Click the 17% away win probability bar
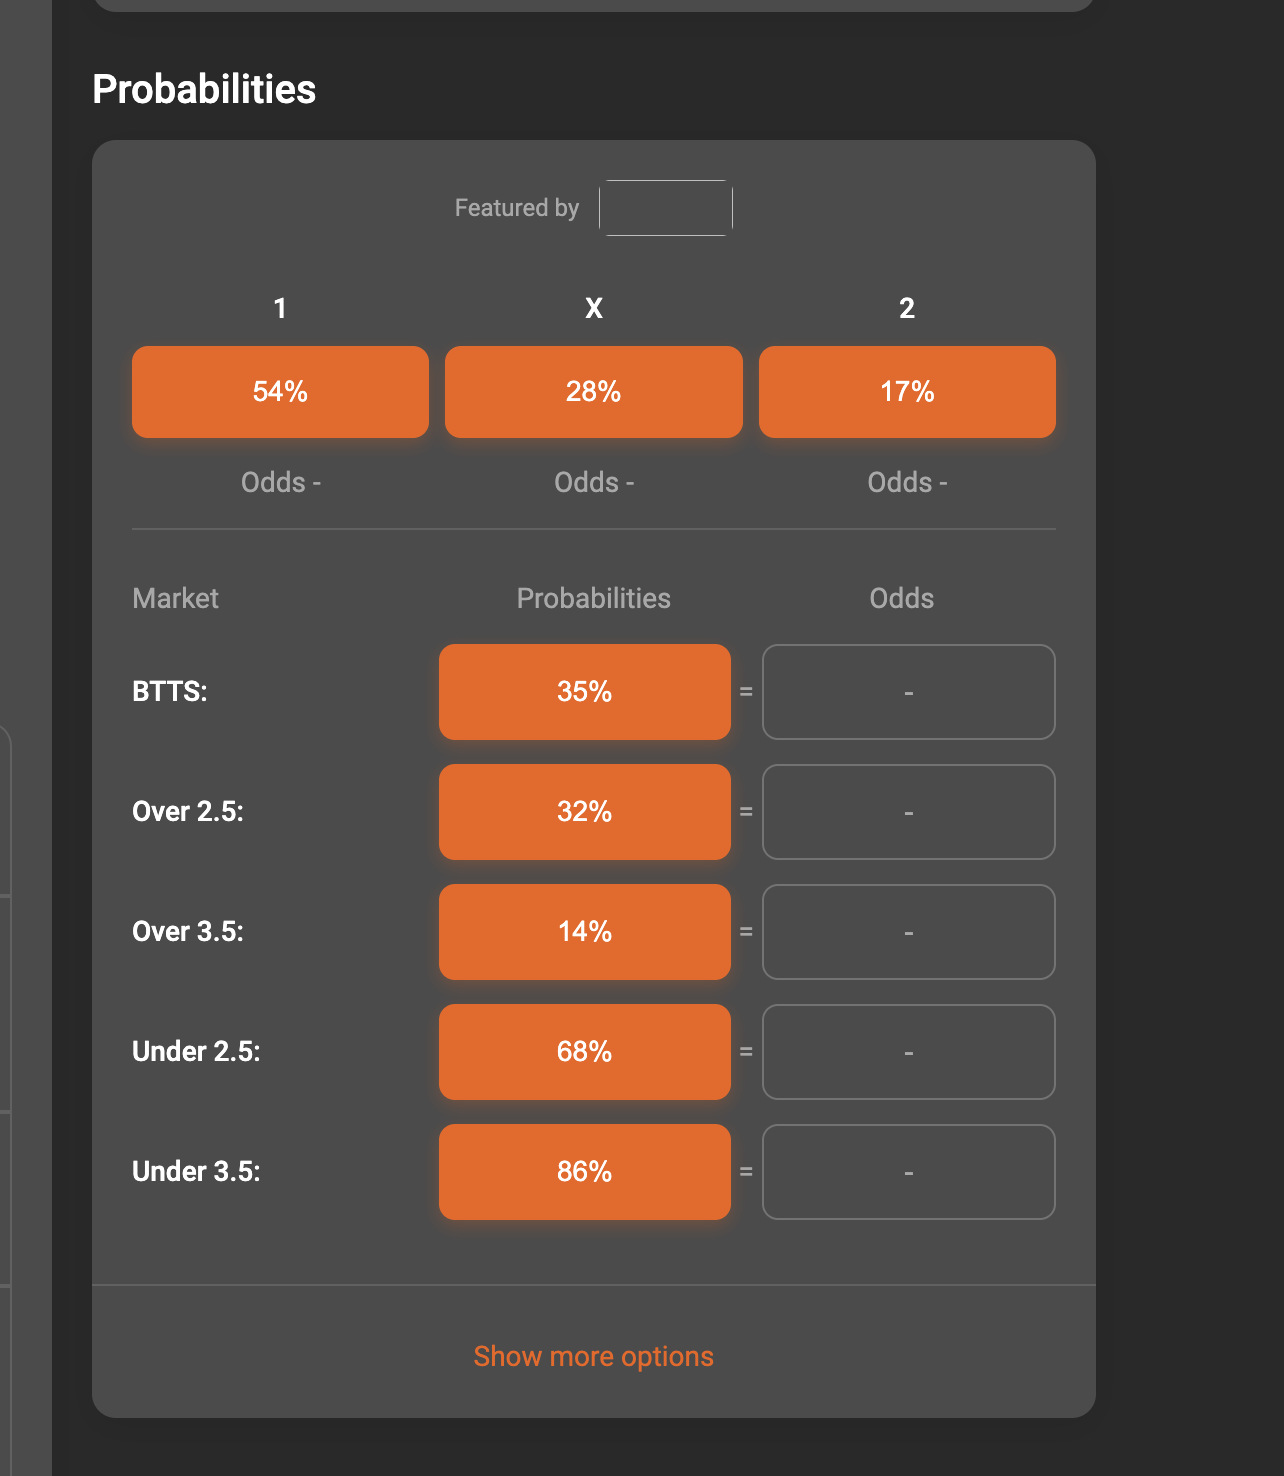 (x=906, y=391)
